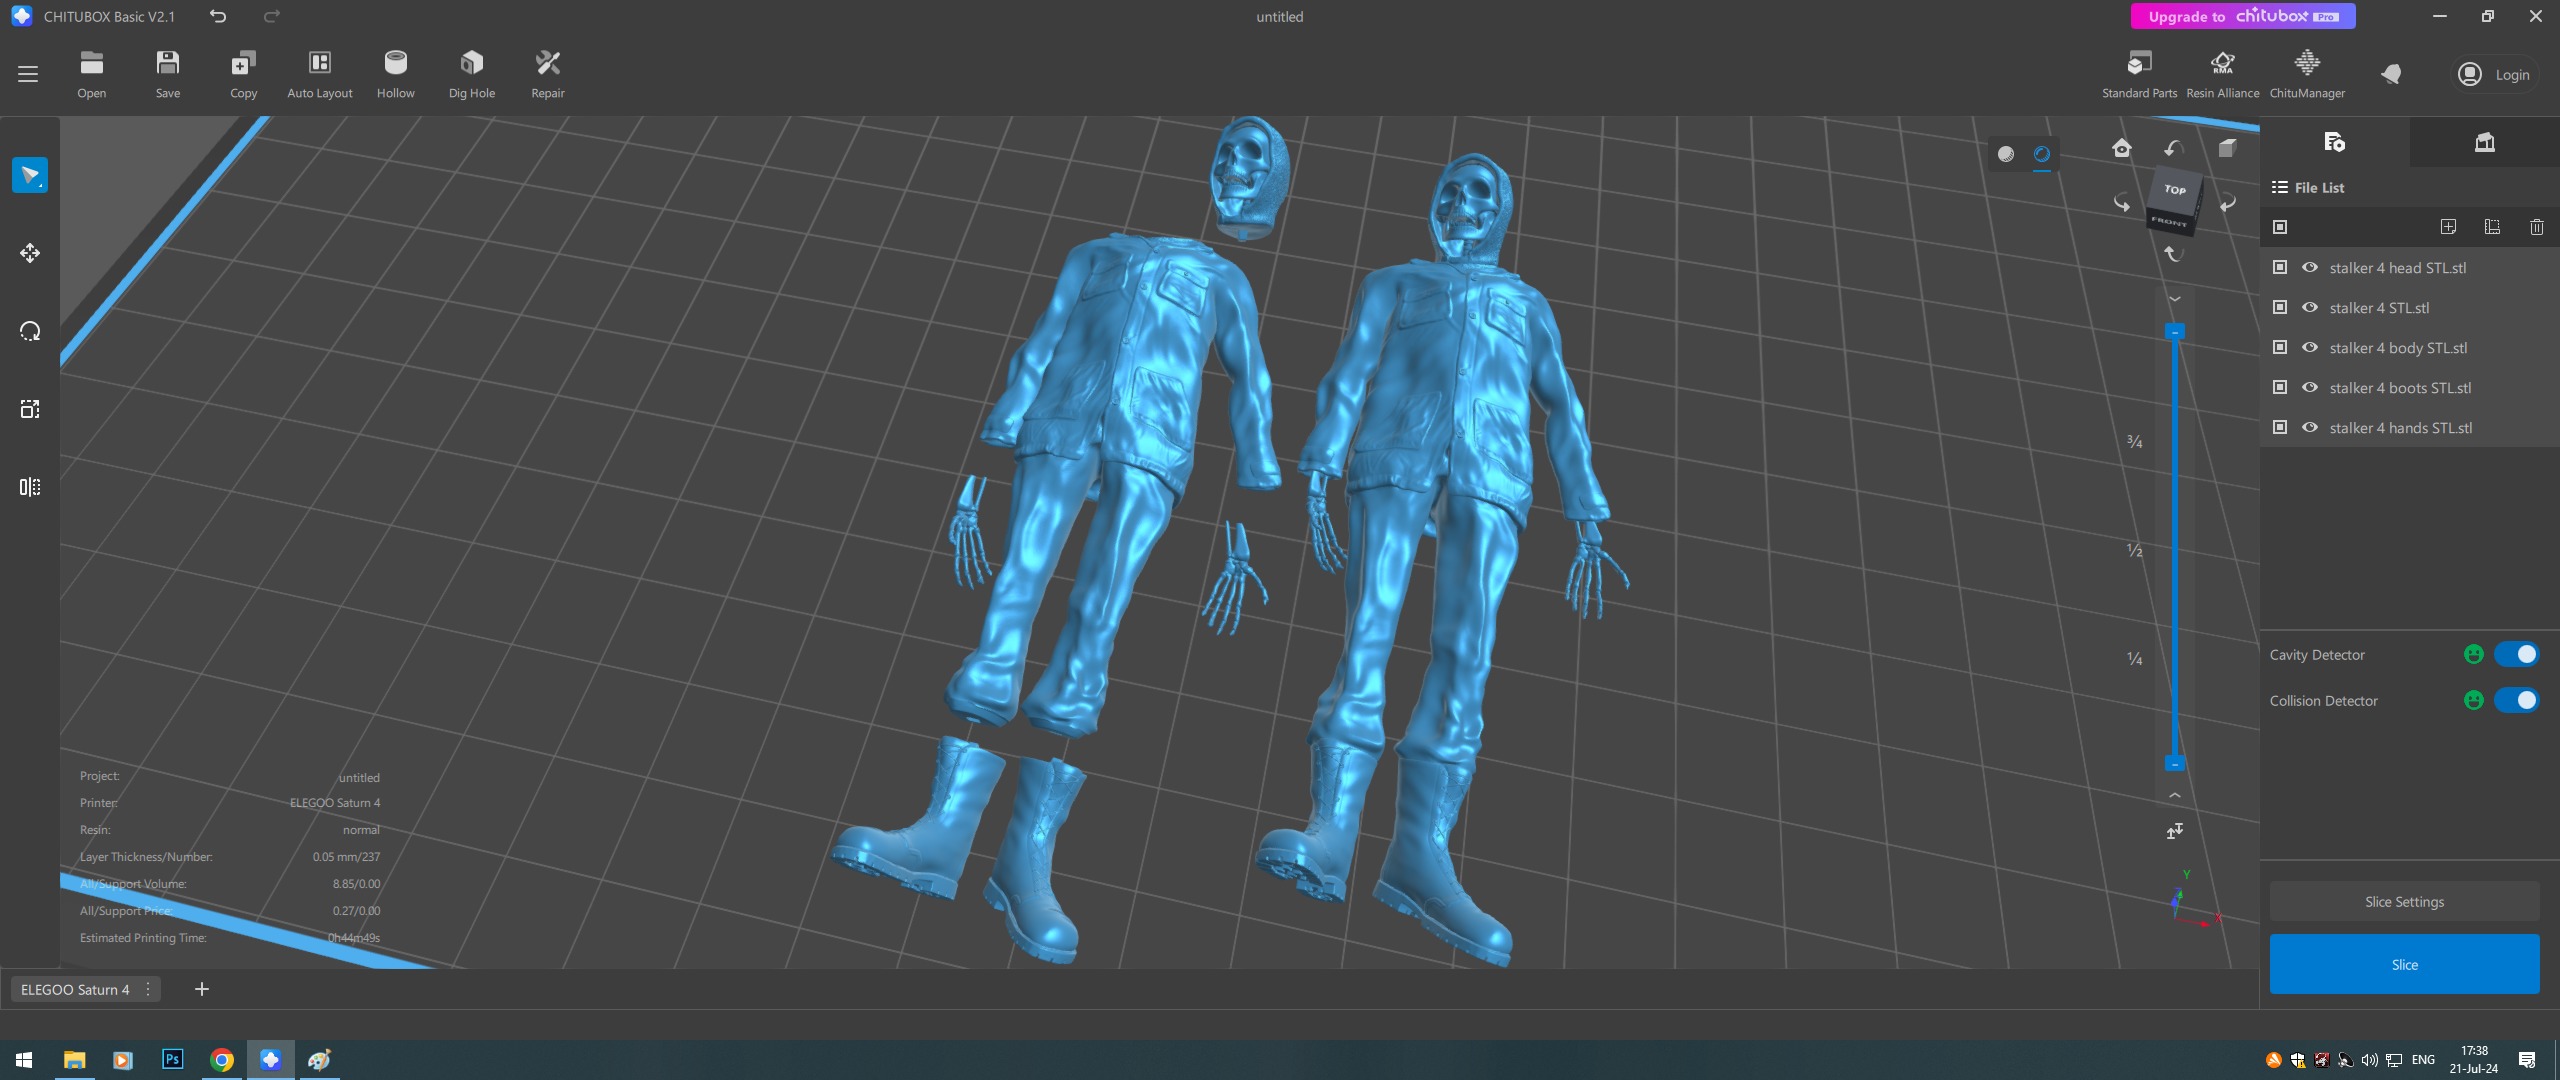Screen dimensions: 2560x1080
Task: Activate the selection arrow tool
Action: [x=30, y=175]
